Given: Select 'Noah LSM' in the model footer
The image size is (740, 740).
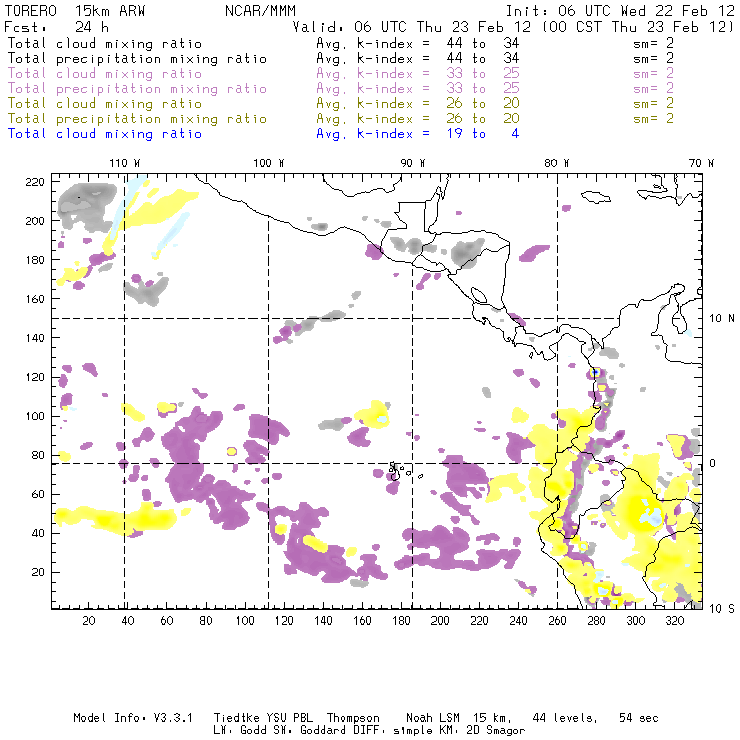Looking at the screenshot, I should pos(433,718).
